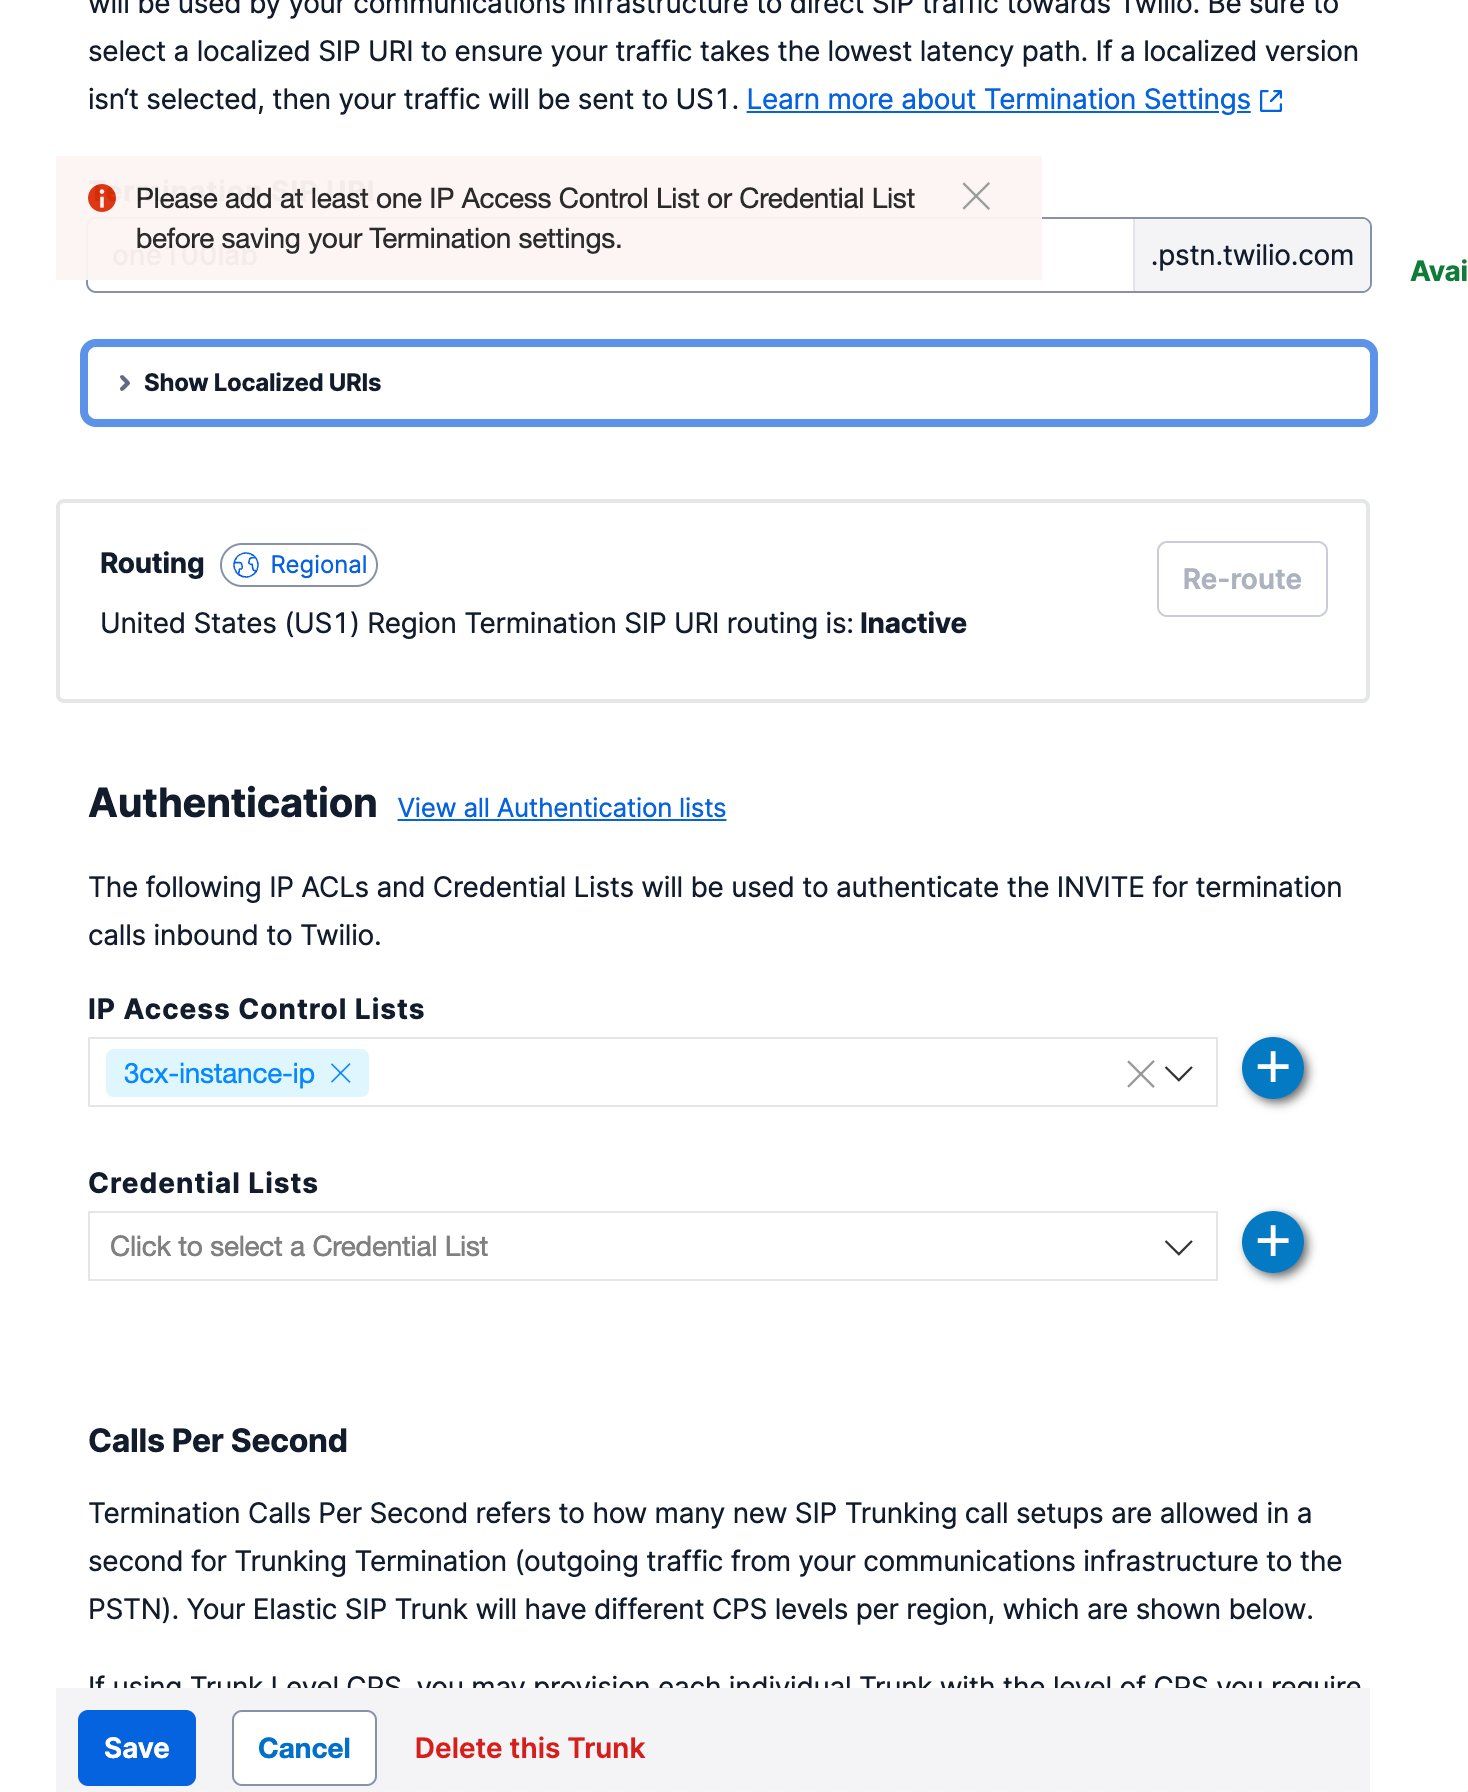Image resolution: width=1468 pixels, height=1792 pixels.
Task: Click Delete this Trunk
Action: 529,1747
